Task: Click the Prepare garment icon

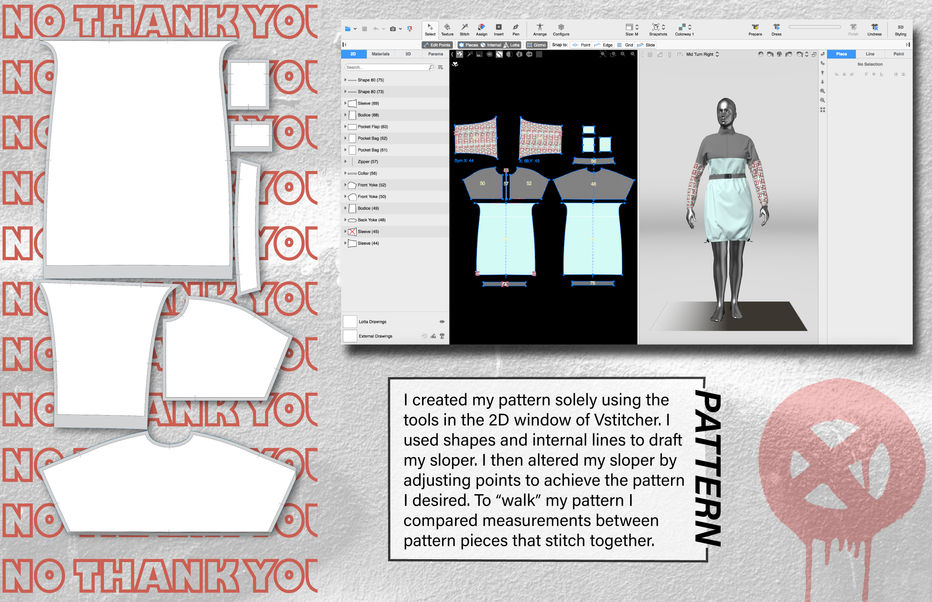Action: [755, 30]
